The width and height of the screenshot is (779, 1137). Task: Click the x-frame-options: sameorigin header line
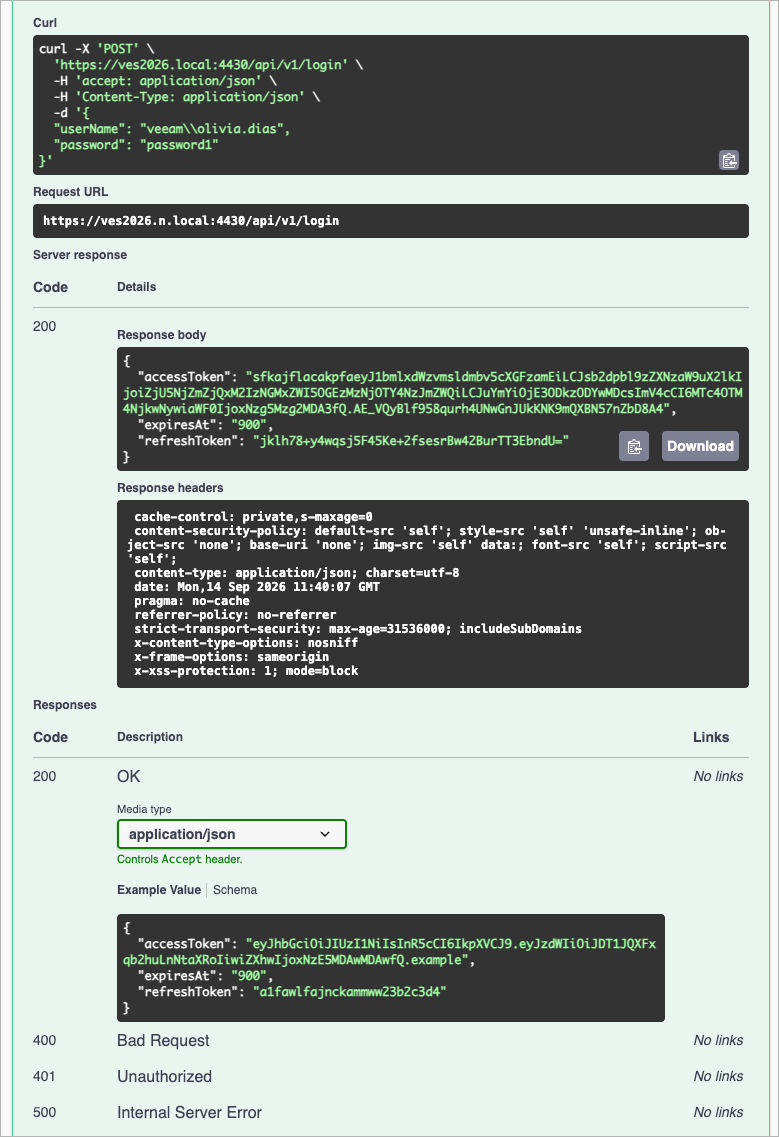(x=231, y=657)
